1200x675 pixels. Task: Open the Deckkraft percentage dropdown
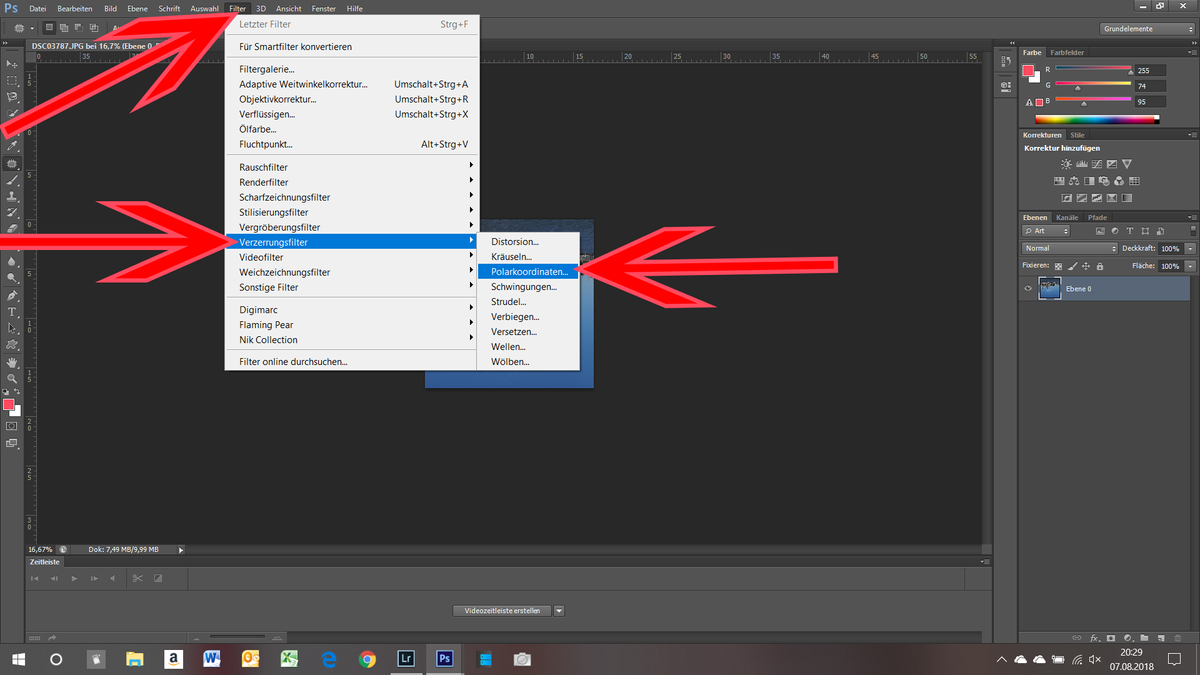tap(1190, 248)
